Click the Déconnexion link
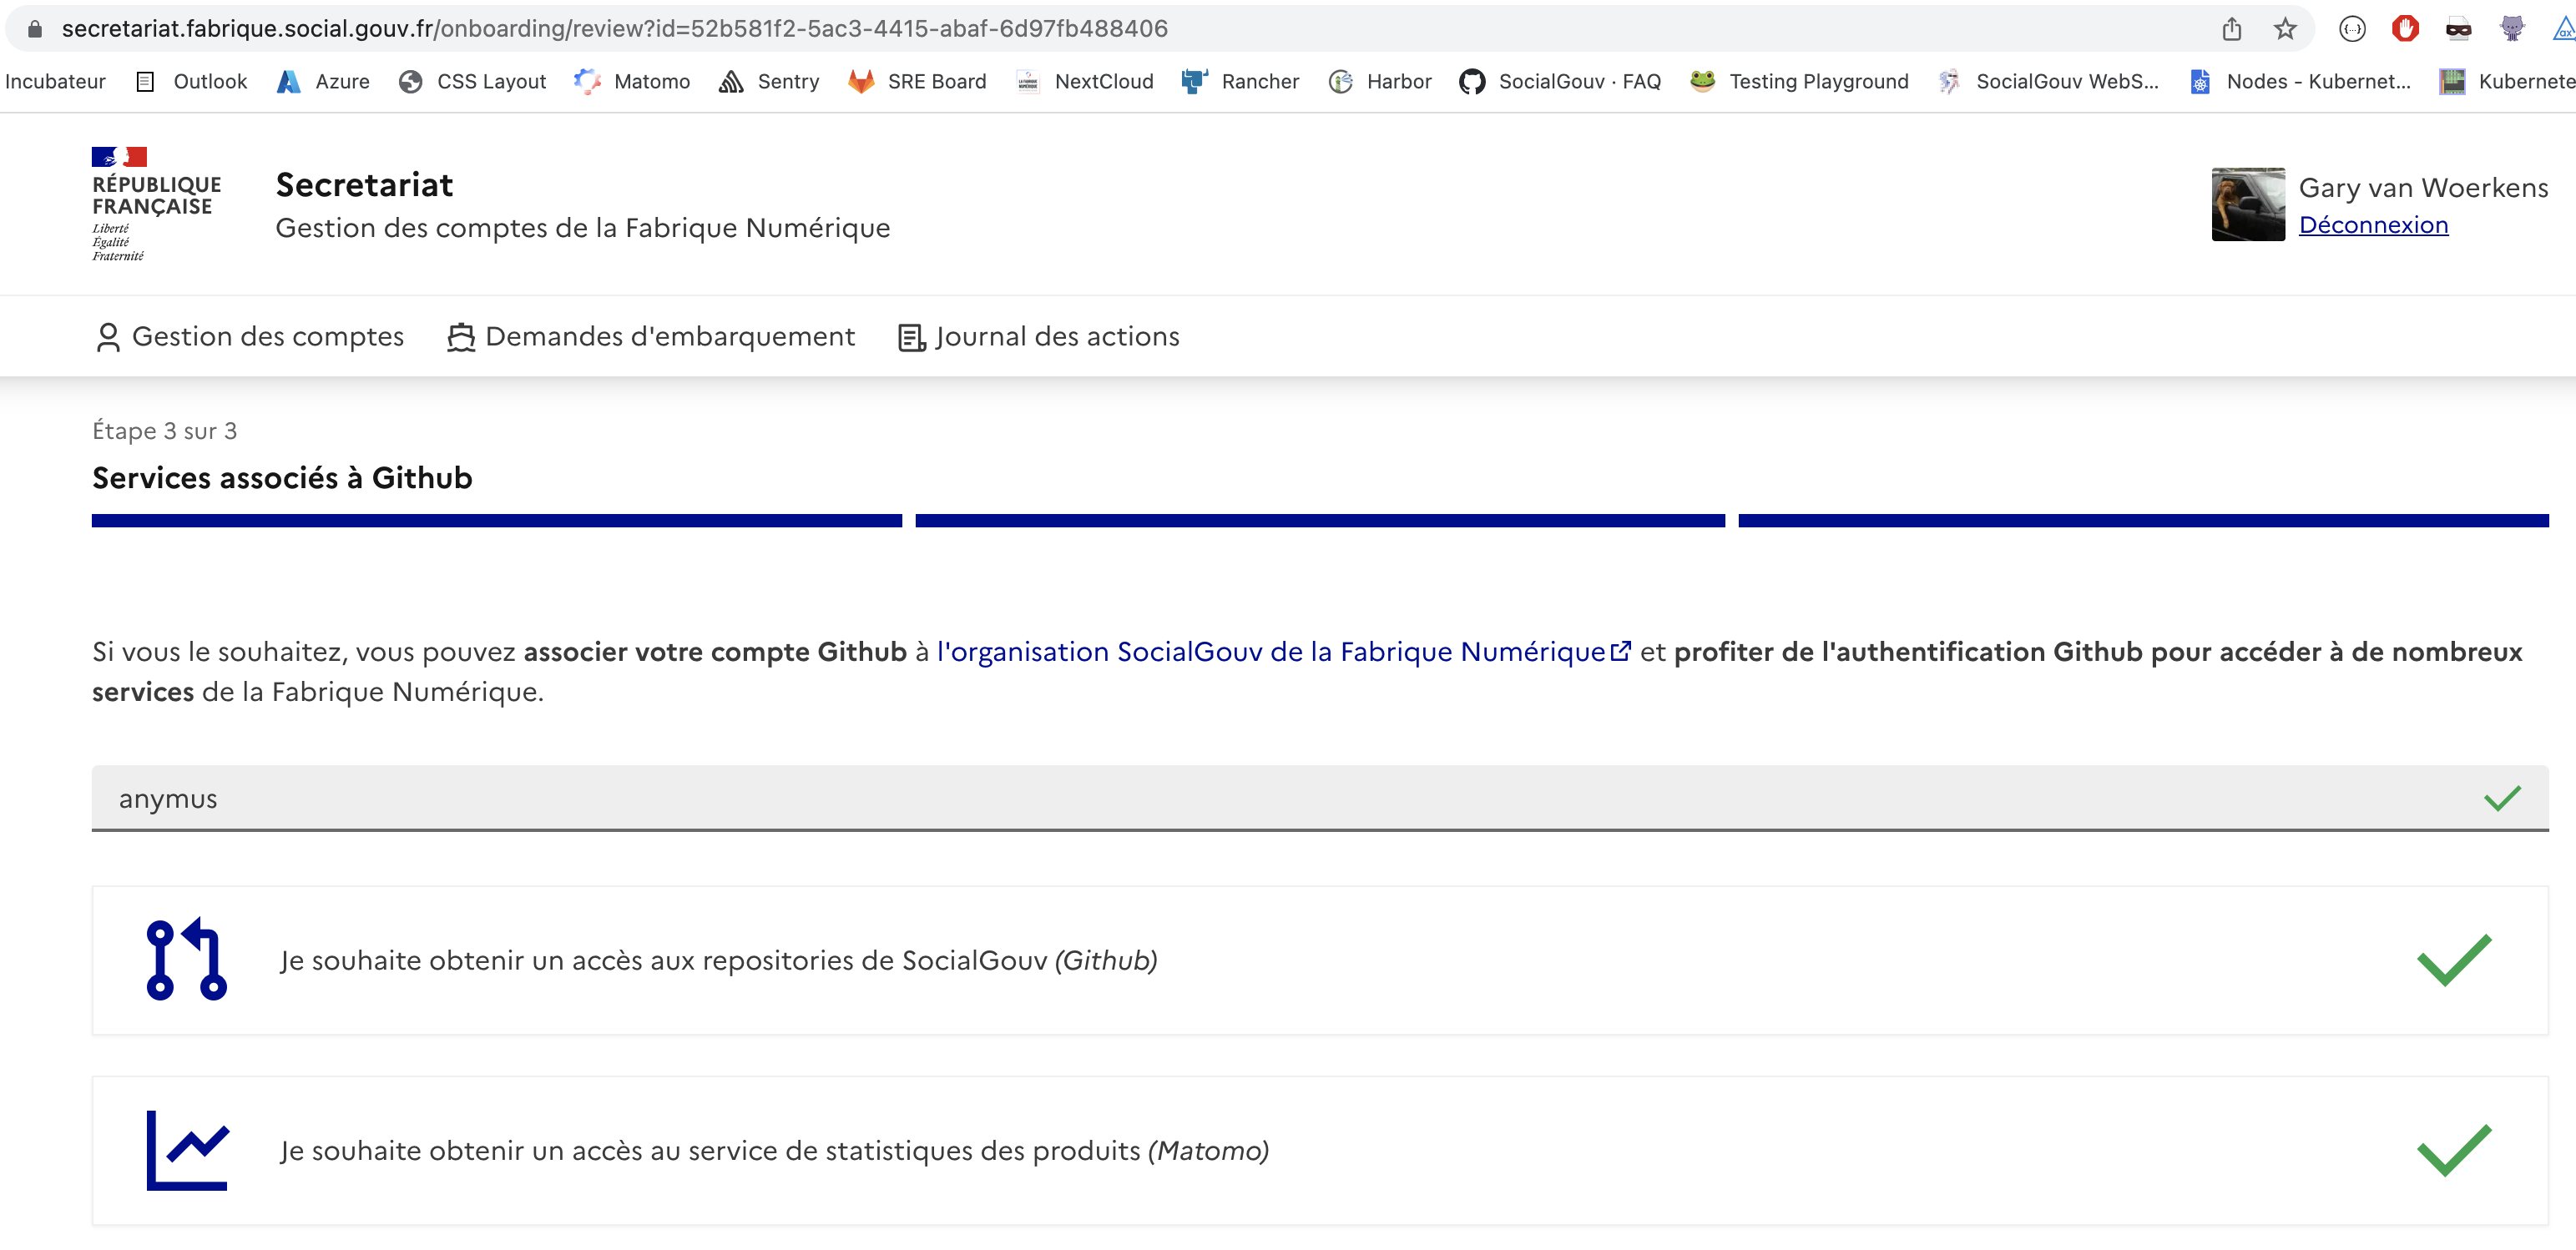Screen dimensions: 2576x1250 tap(2375, 225)
